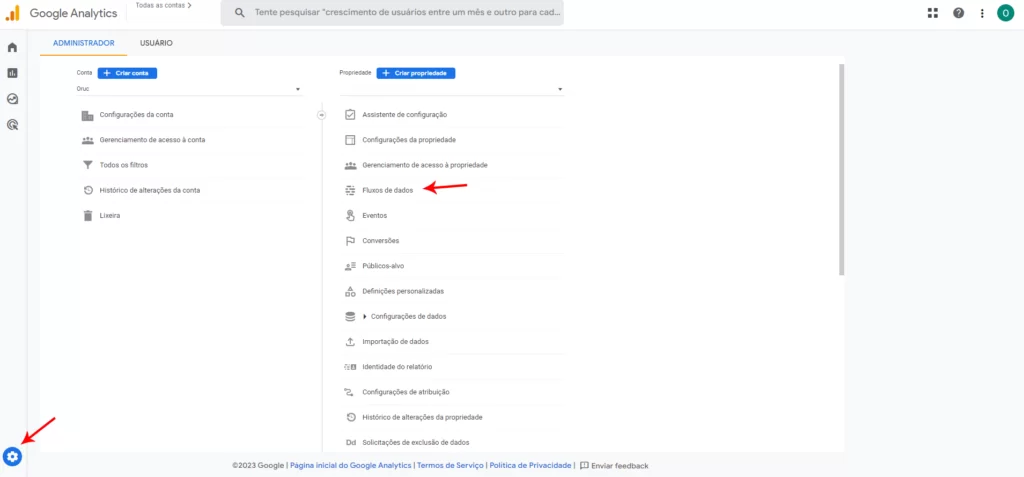The image size is (1024, 477).
Task: Open the Propriedade selector dropdown
Action: [451, 89]
